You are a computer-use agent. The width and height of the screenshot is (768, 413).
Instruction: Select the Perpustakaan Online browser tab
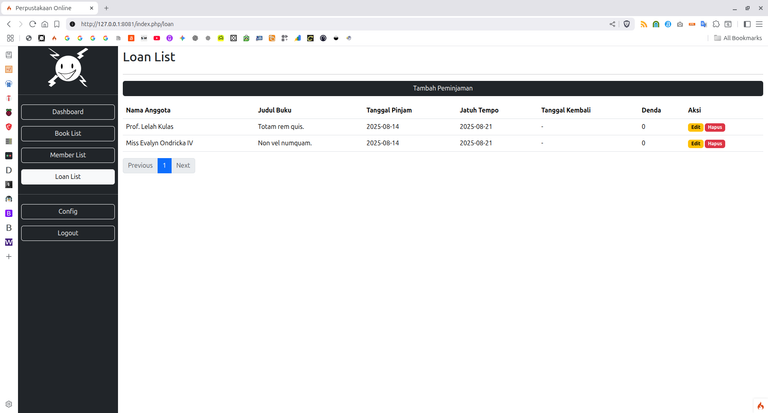pyautogui.click(x=49, y=8)
